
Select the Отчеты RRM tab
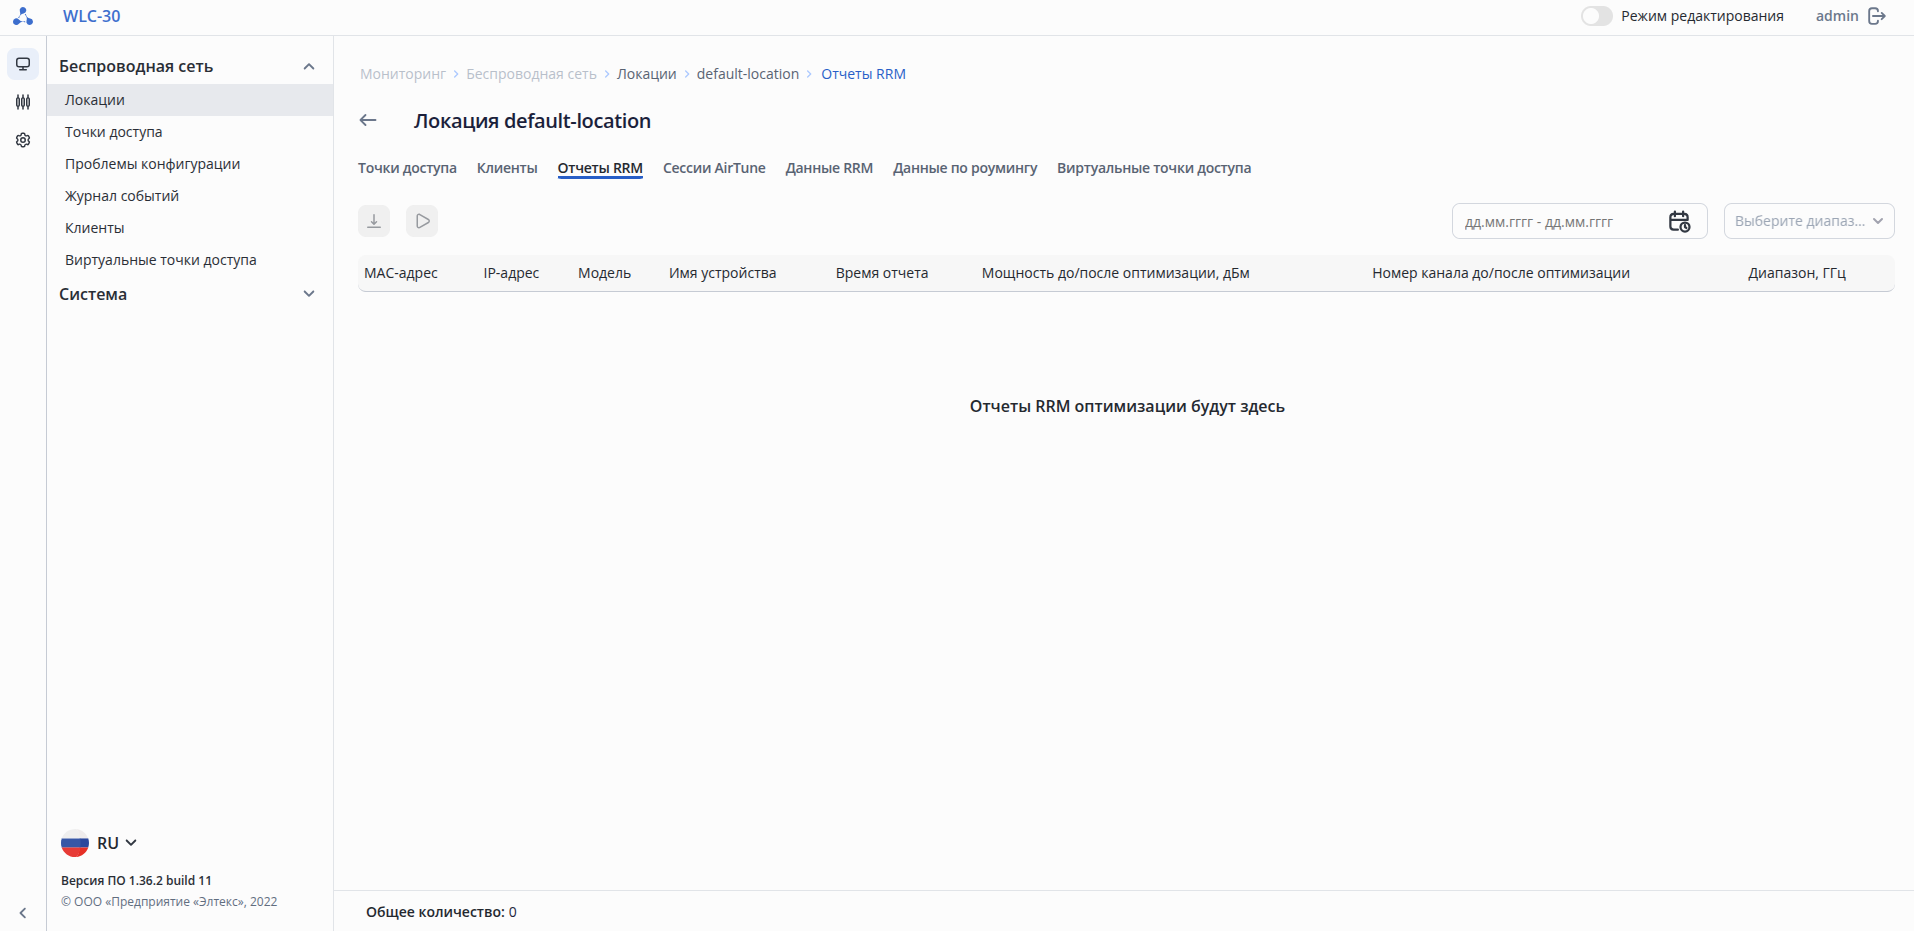600,168
